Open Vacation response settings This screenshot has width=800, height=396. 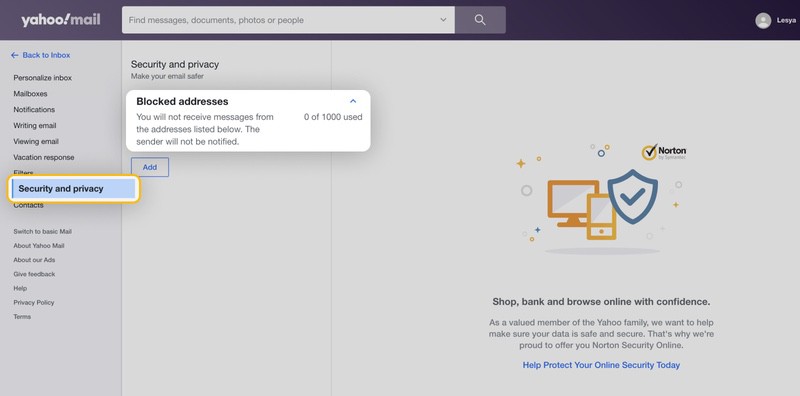click(x=43, y=157)
